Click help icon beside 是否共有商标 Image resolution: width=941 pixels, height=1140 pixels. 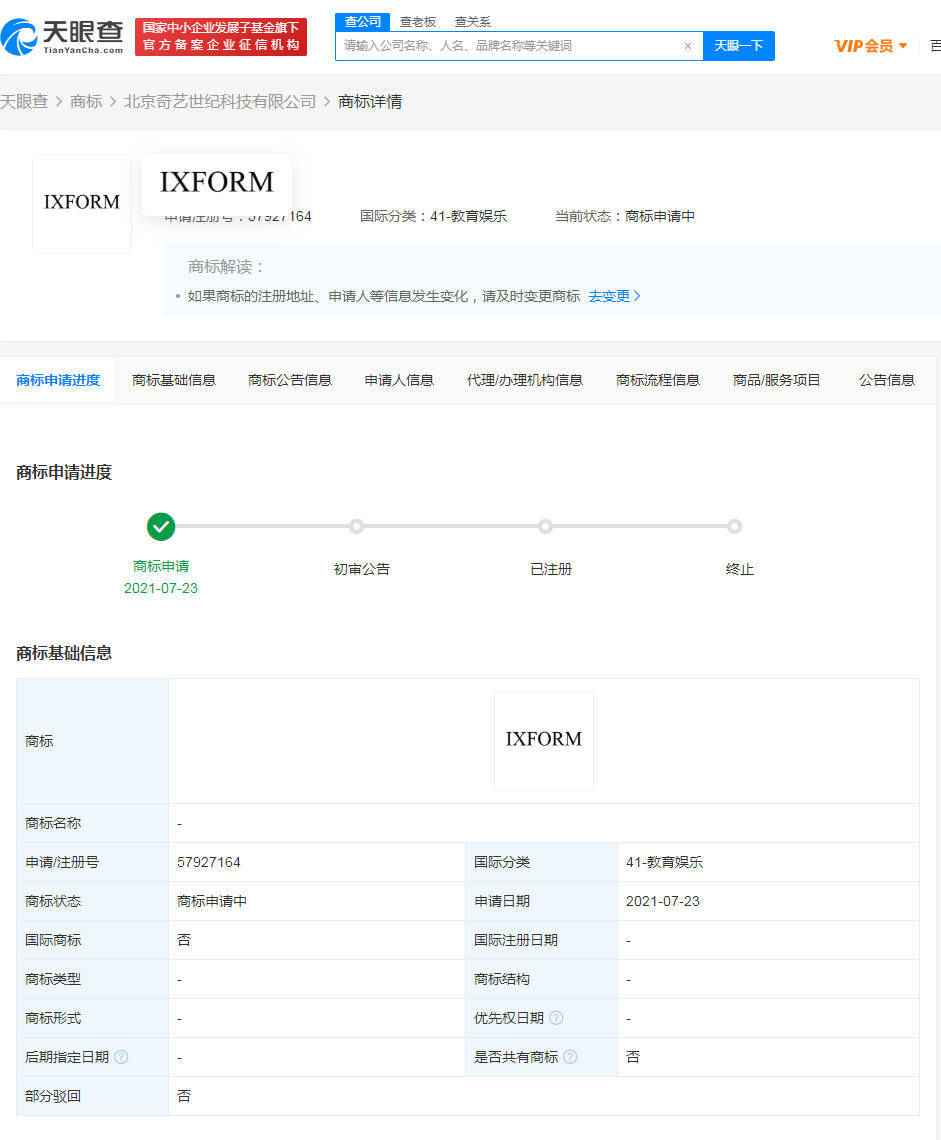tap(570, 1056)
